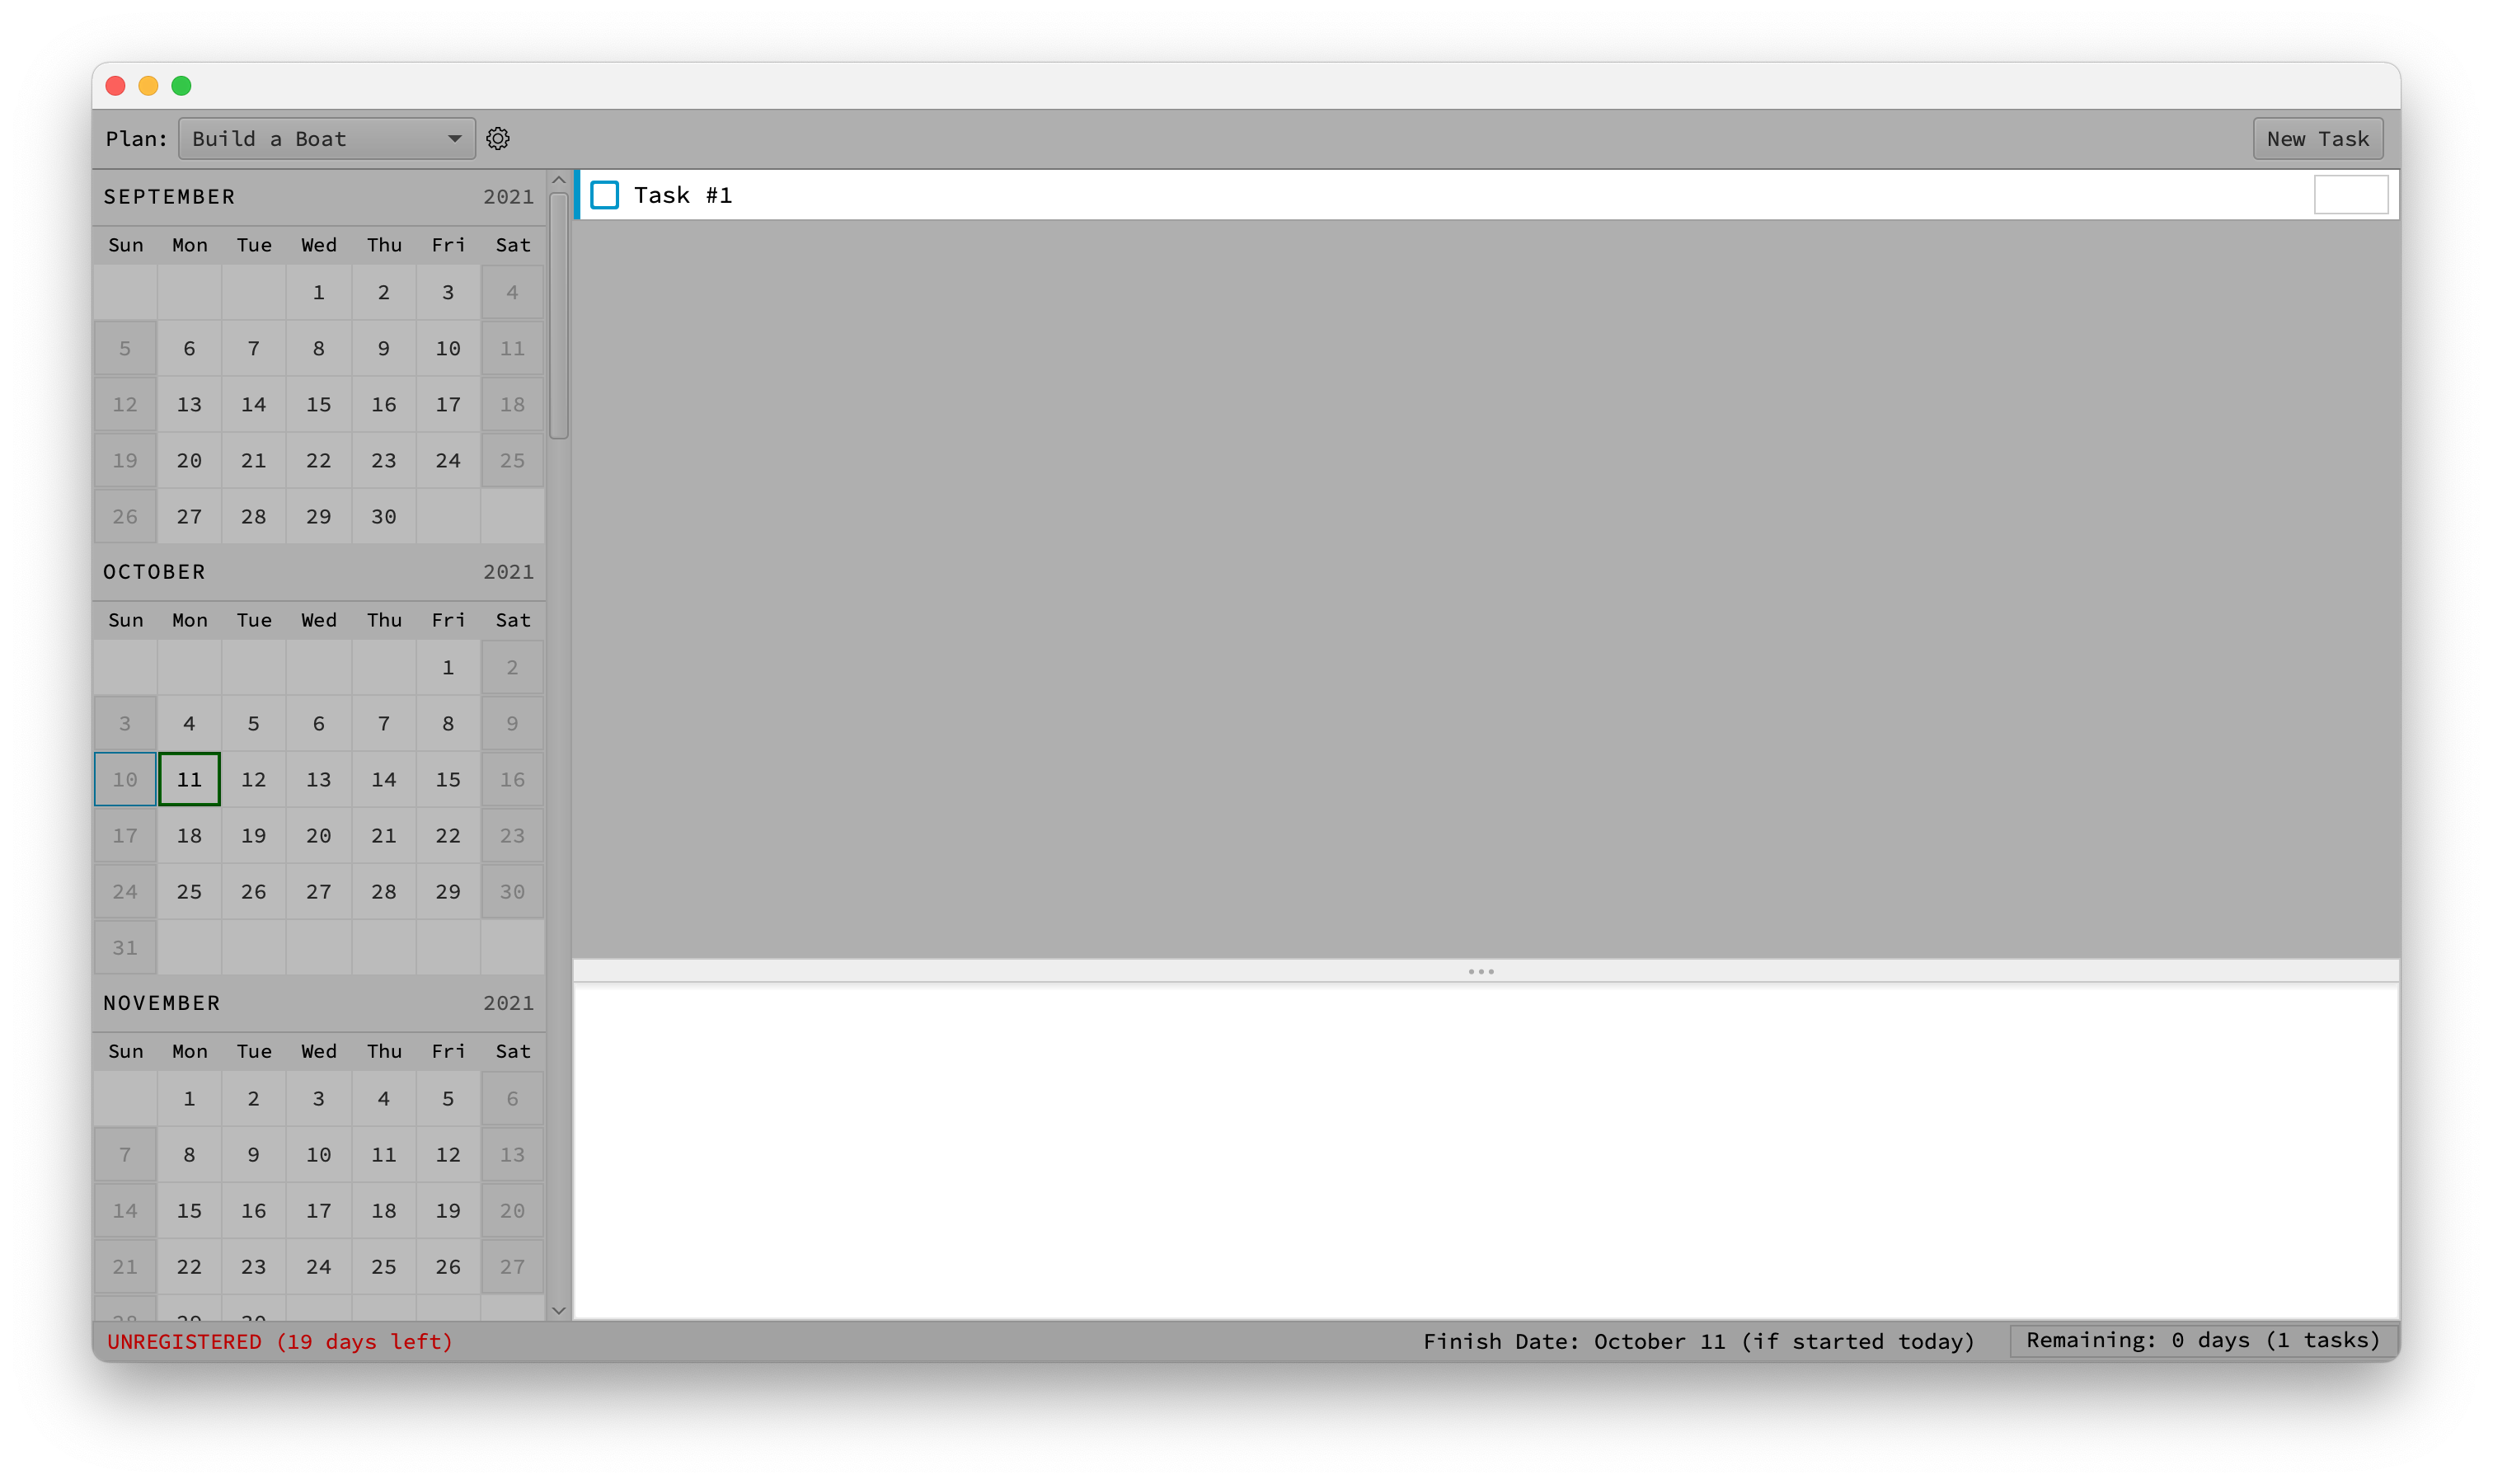Select October 25 on the calendar
The width and height of the screenshot is (2493, 1484).
pyautogui.click(x=187, y=892)
